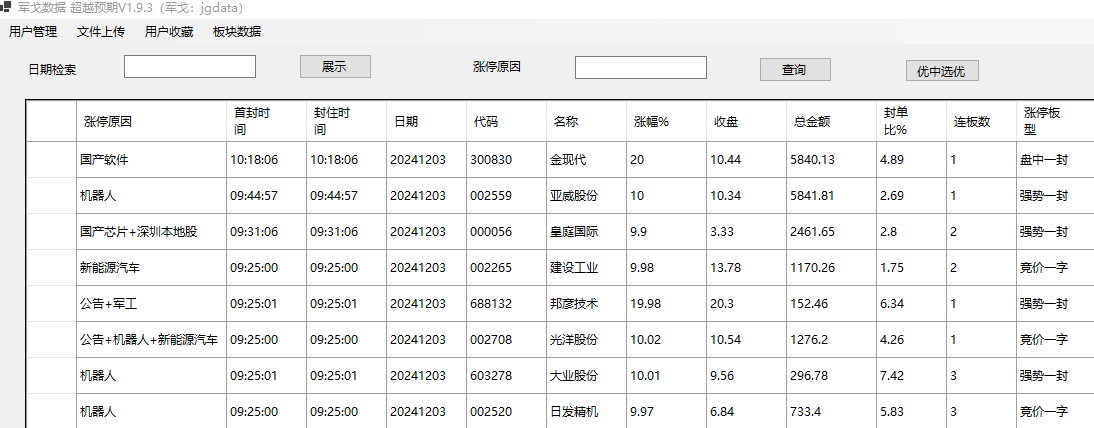Click the 名称 column header

[586, 121]
